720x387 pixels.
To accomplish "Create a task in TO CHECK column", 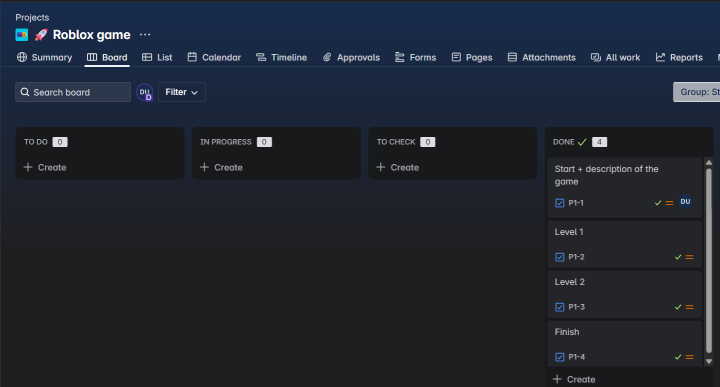I will point(398,167).
